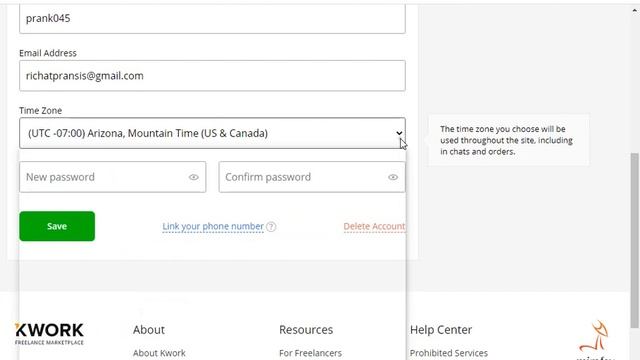Click the green Save button
Screen dimensions: 640x360
coord(57,226)
